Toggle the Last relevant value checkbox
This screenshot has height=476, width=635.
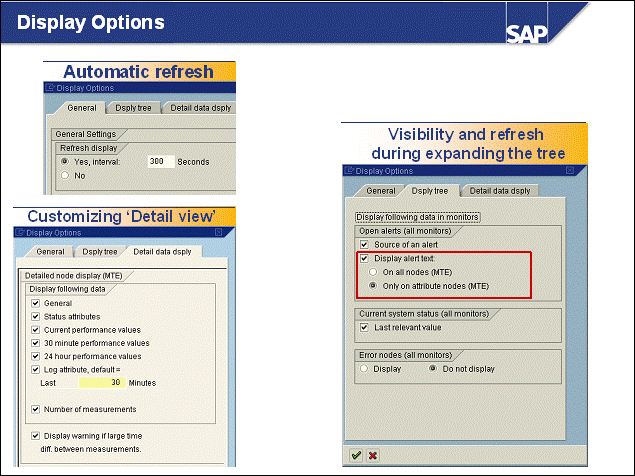[364, 327]
